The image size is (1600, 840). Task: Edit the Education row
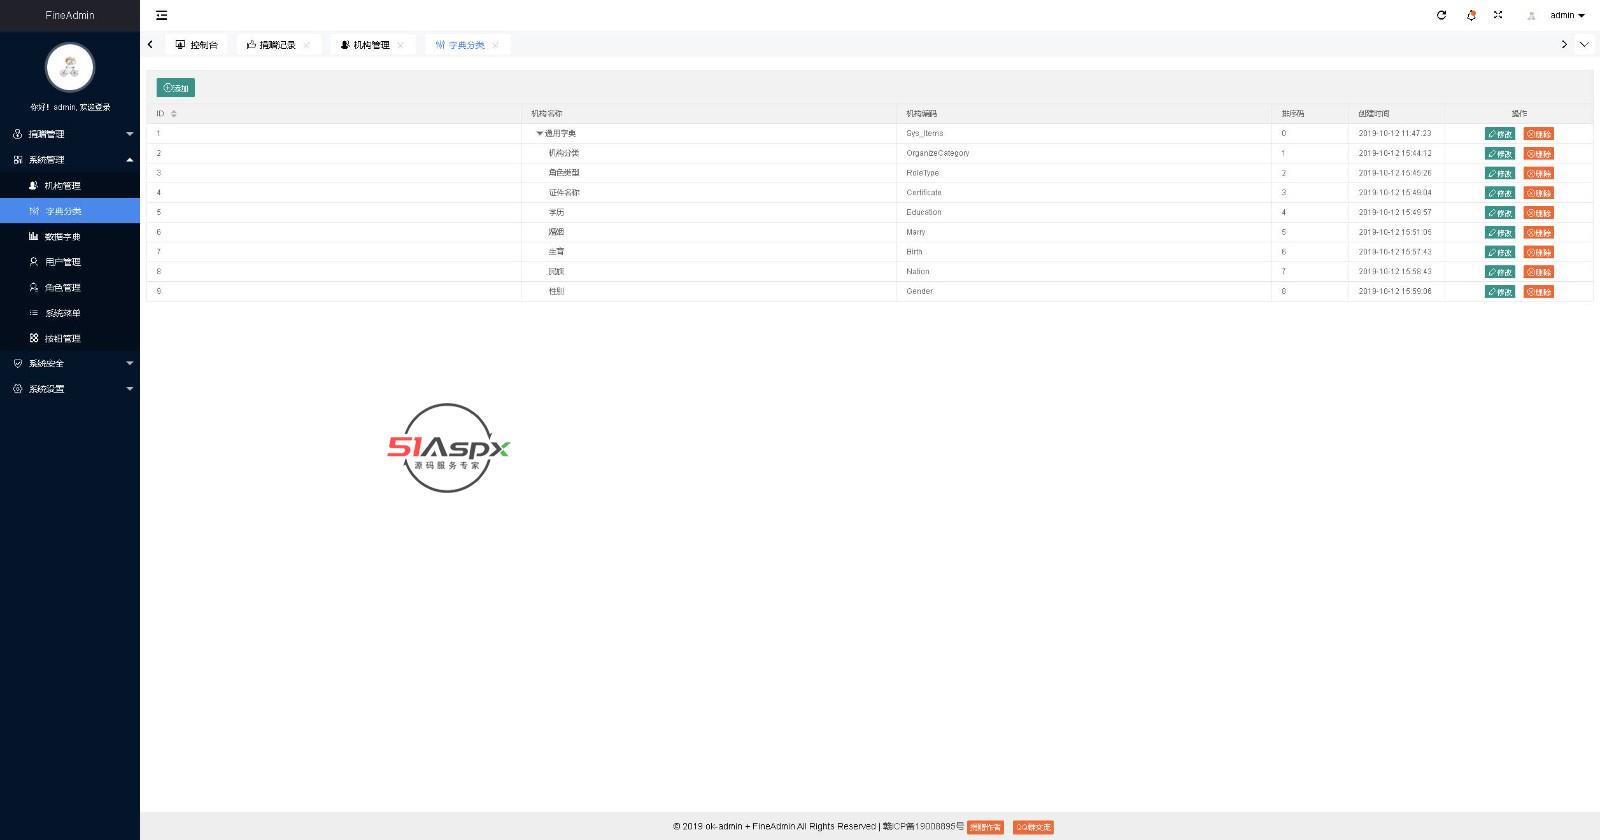tap(1500, 213)
